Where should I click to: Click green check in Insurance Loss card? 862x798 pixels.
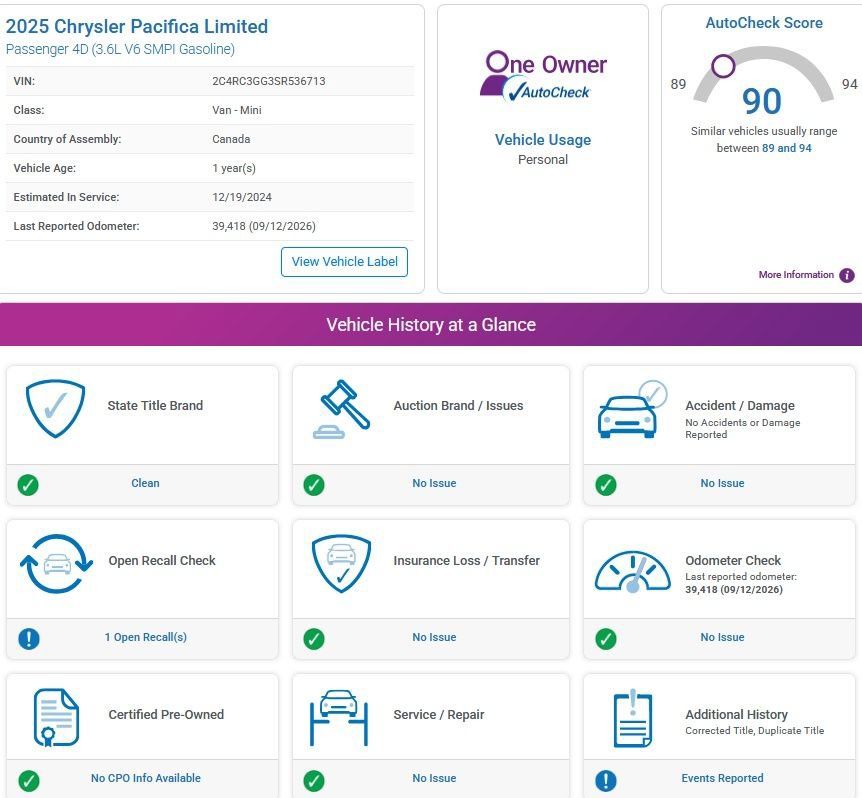[x=314, y=639]
